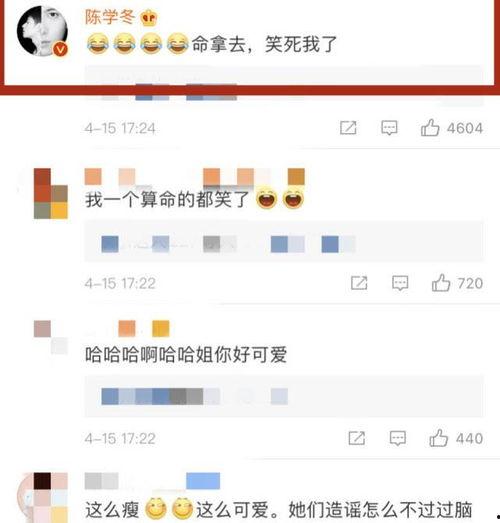
Task: Expand replies under 哈哈哈啊哈哈姐你好可爱 comment
Action: point(284,397)
